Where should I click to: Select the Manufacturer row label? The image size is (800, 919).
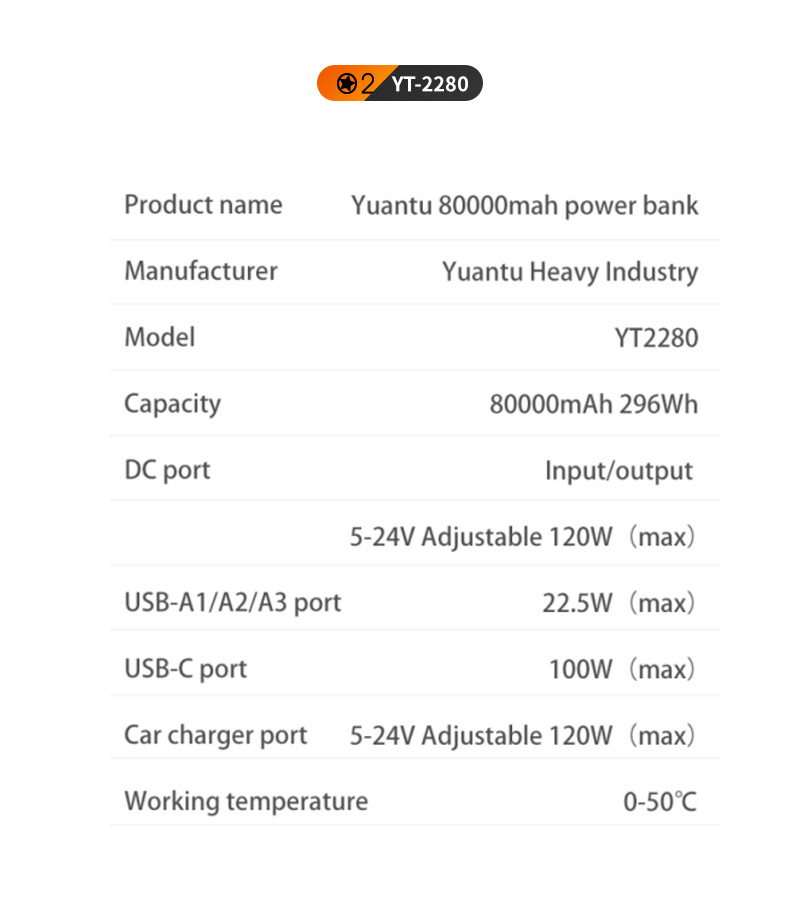(201, 271)
